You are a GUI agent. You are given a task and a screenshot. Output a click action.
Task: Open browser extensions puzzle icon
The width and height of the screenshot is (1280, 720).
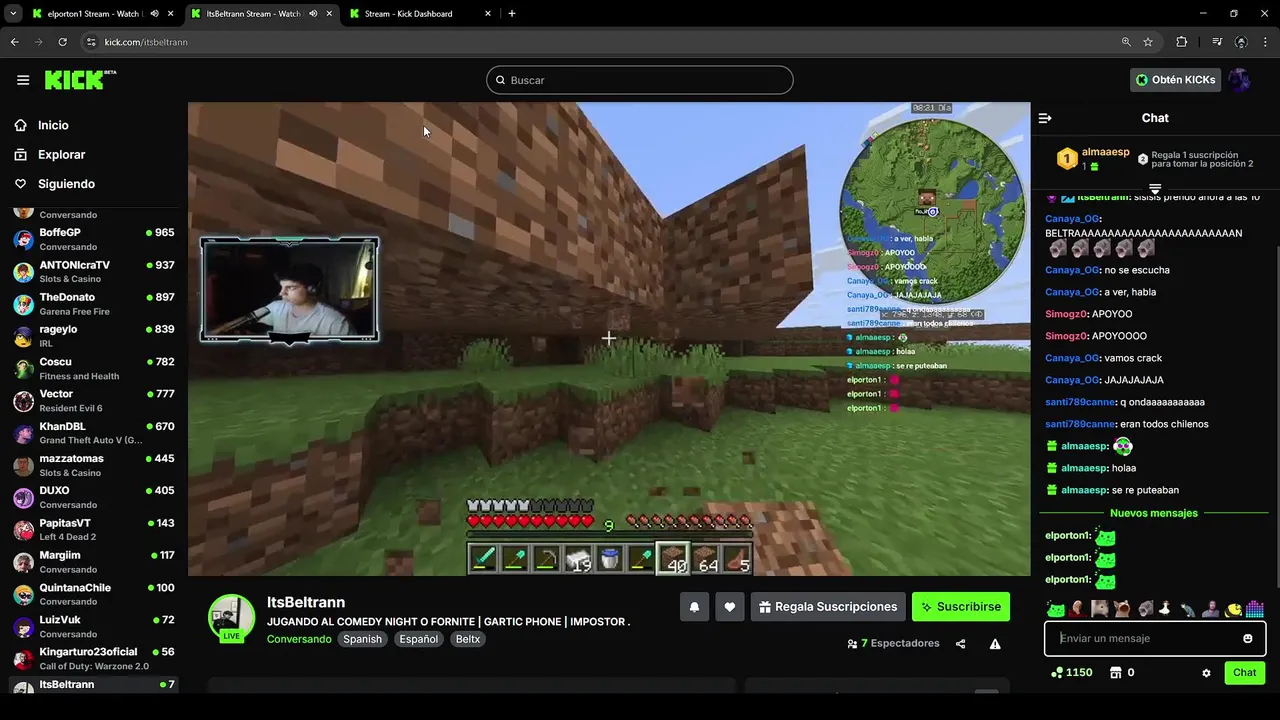(1182, 42)
